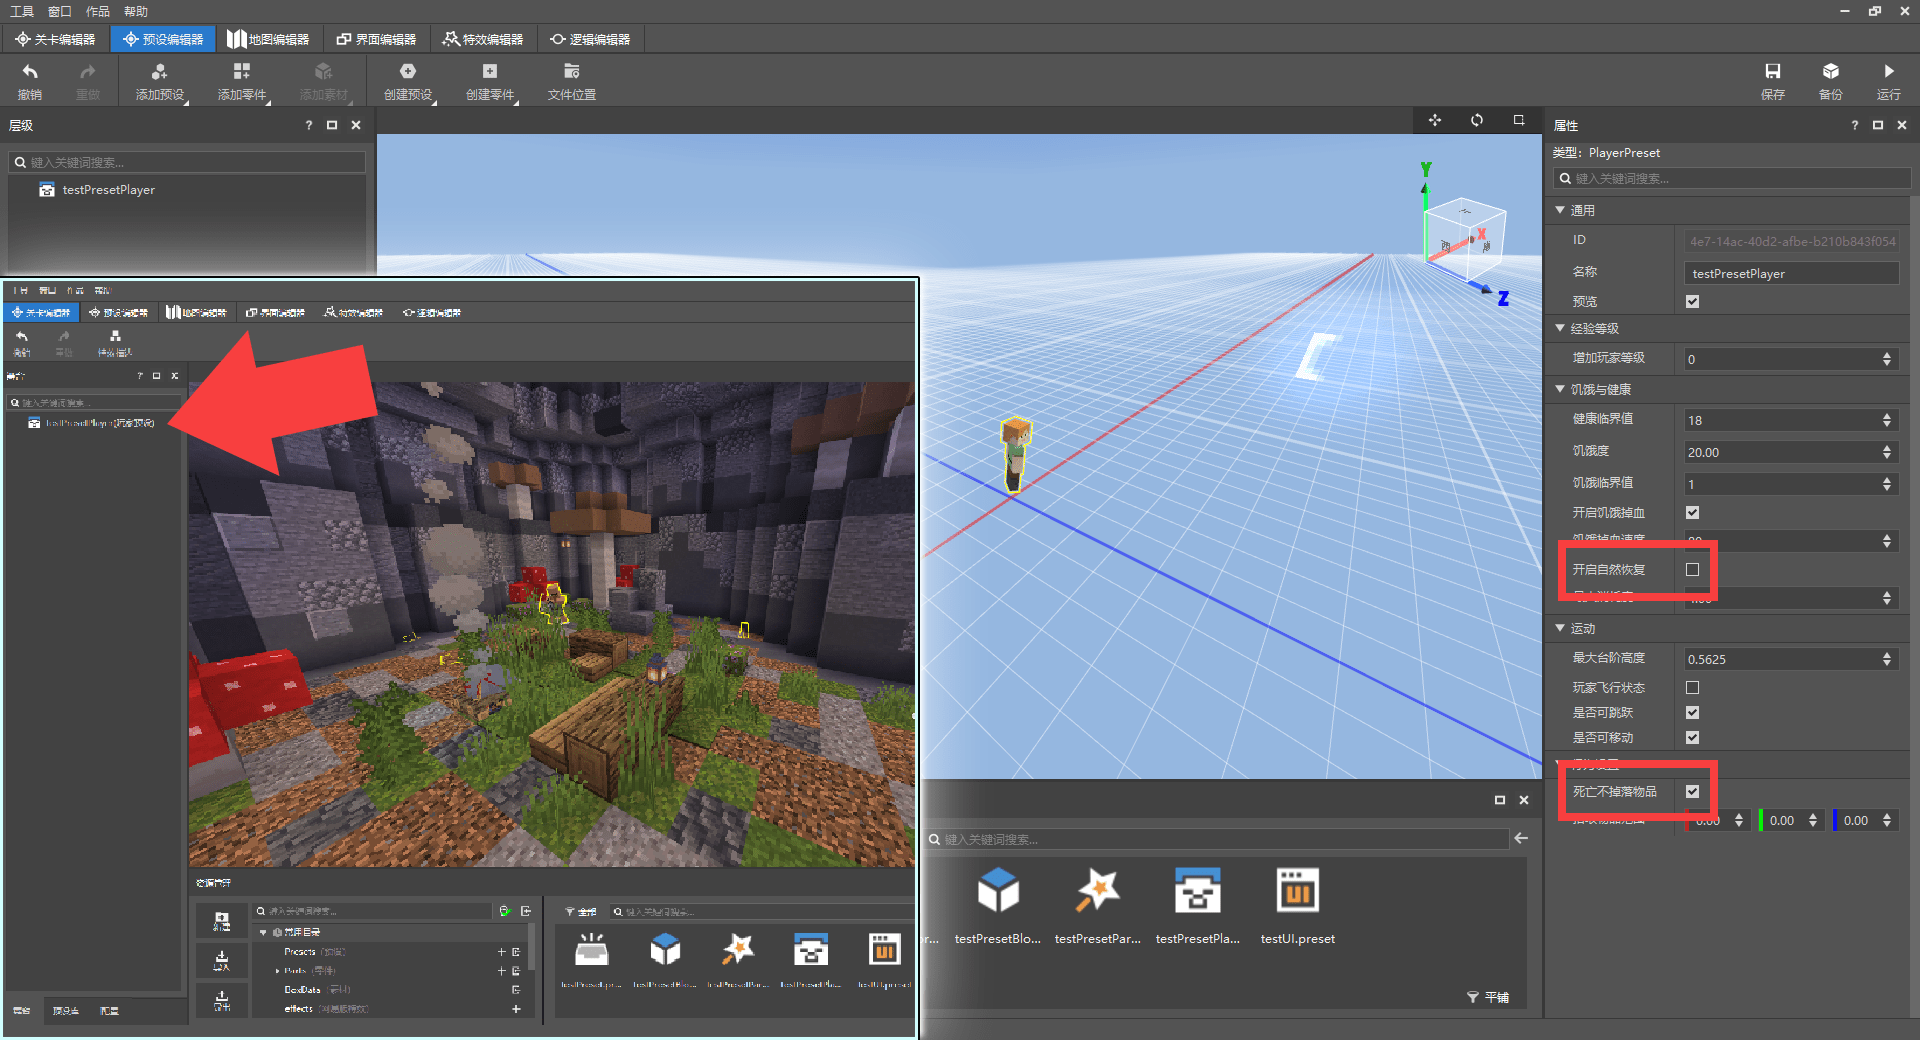Toggle the 是否可跳跃 checkbox

tap(1692, 712)
